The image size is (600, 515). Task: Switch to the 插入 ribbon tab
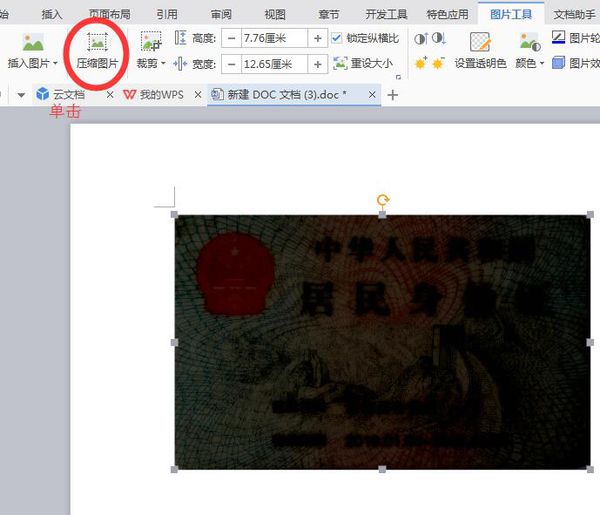pos(52,15)
